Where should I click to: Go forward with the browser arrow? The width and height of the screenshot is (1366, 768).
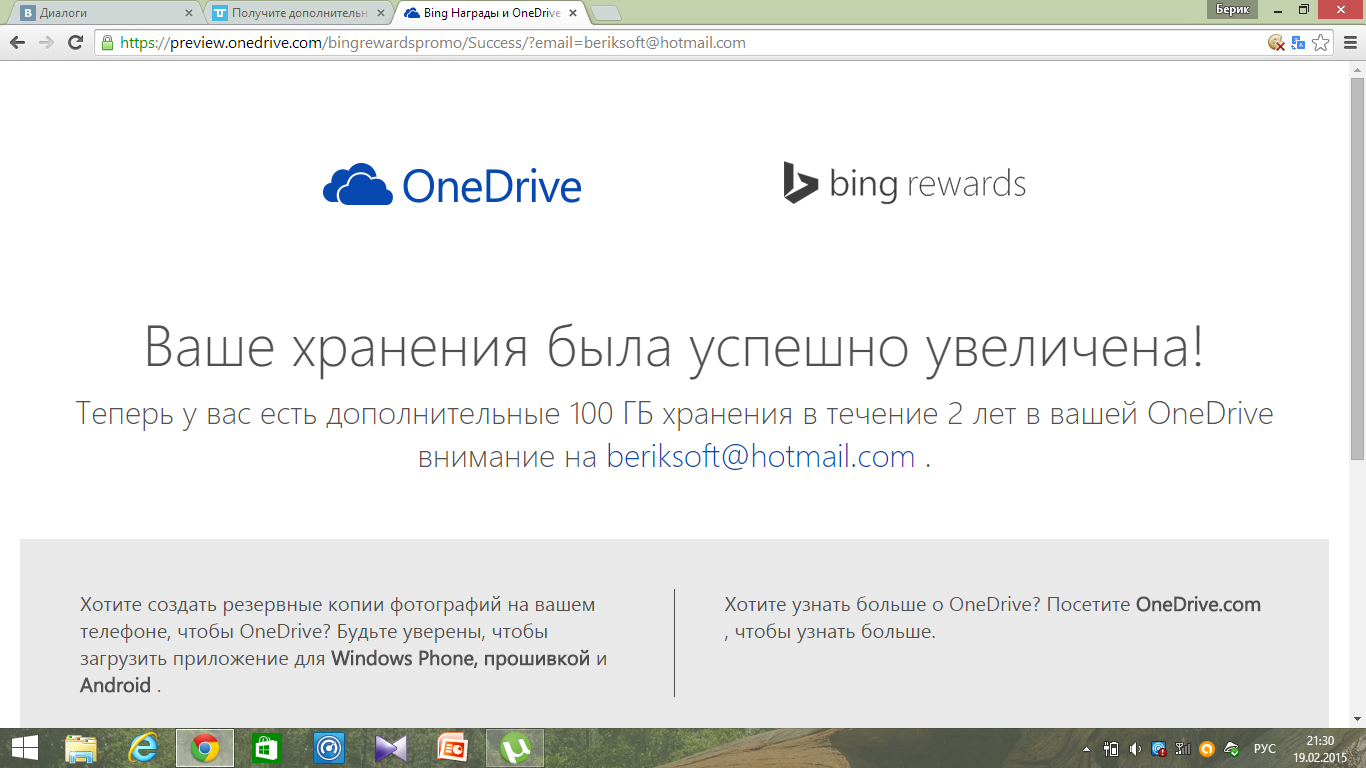pos(46,43)
